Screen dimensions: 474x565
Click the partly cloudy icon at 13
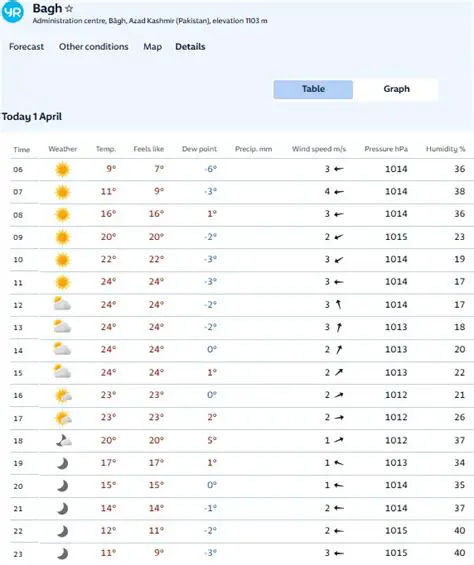(x=62, y=326)
